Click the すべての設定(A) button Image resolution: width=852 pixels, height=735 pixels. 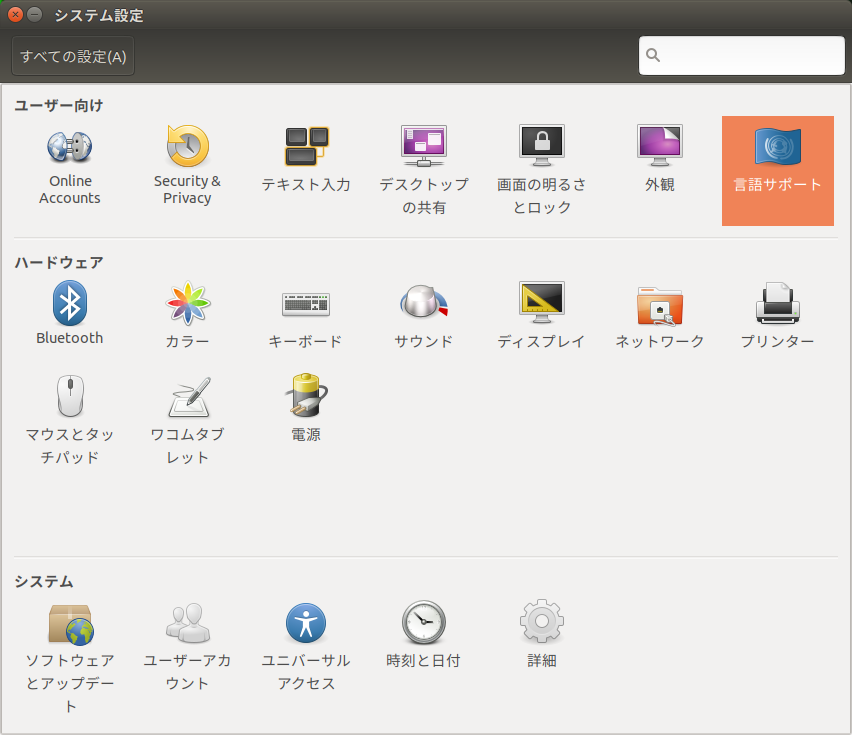point(73,56)
